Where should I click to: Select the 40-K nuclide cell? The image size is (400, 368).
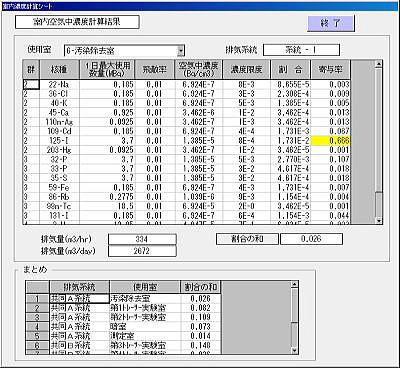point(59,103)
